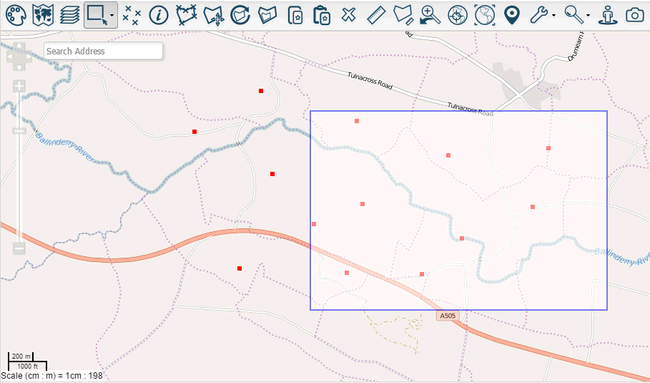Open the street view person icon
Screen dimensions: 650x383
(608, 15)
